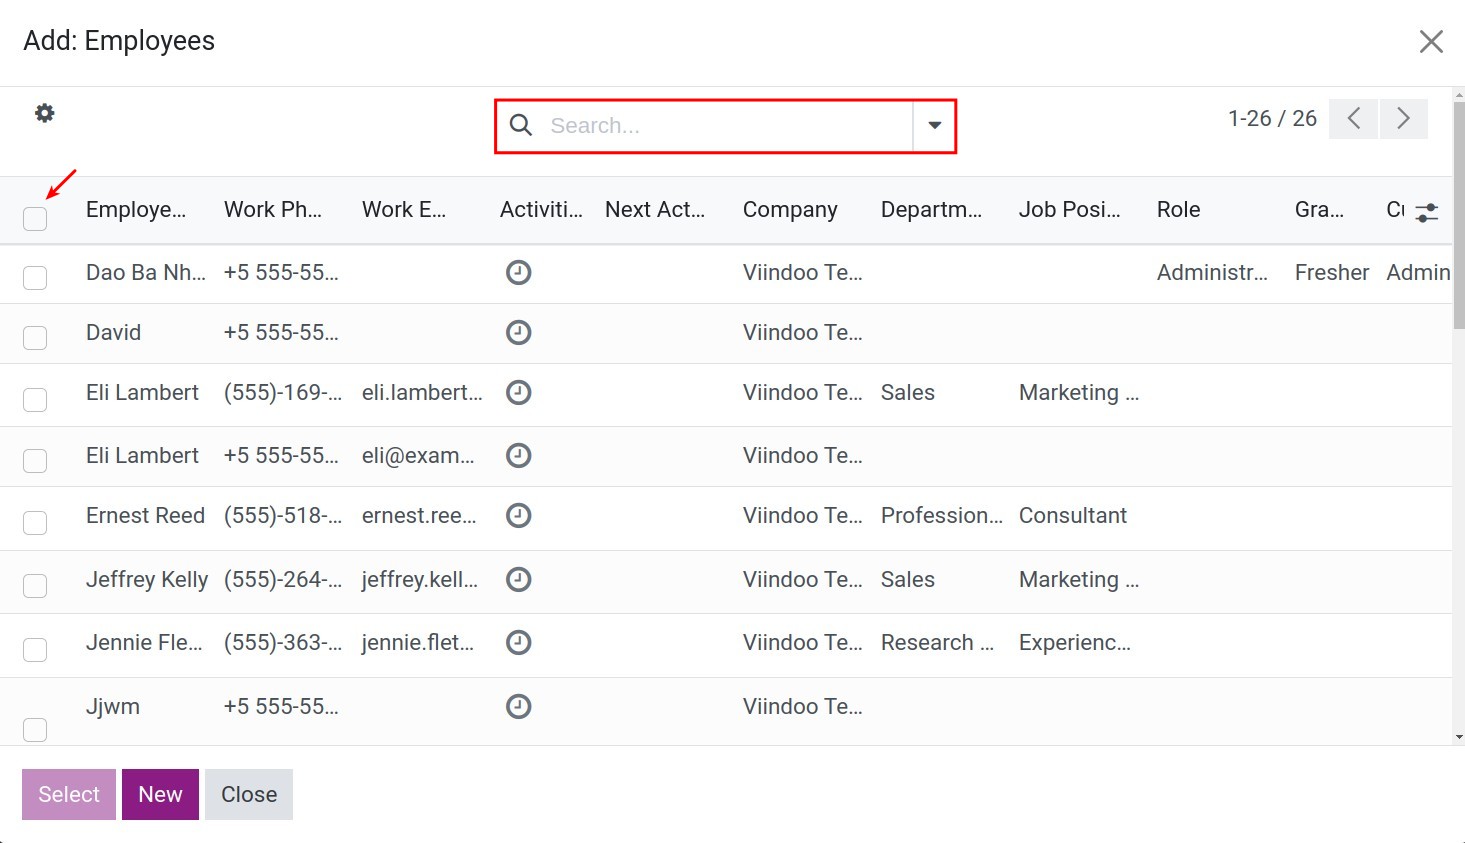Viewport: 1465px width, 843px height.
Task: Go to the next page of employees
Action: pos(1404,118)
